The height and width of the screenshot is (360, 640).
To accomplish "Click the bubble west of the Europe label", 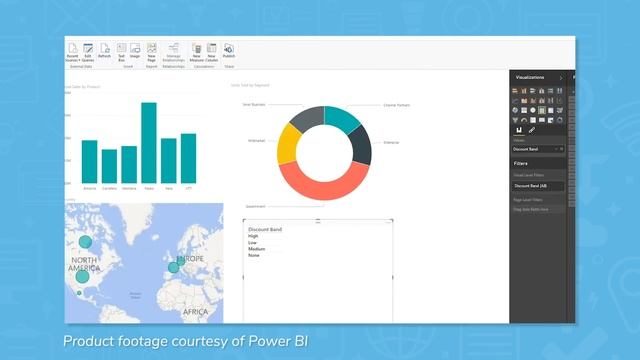I will [173, 268].
